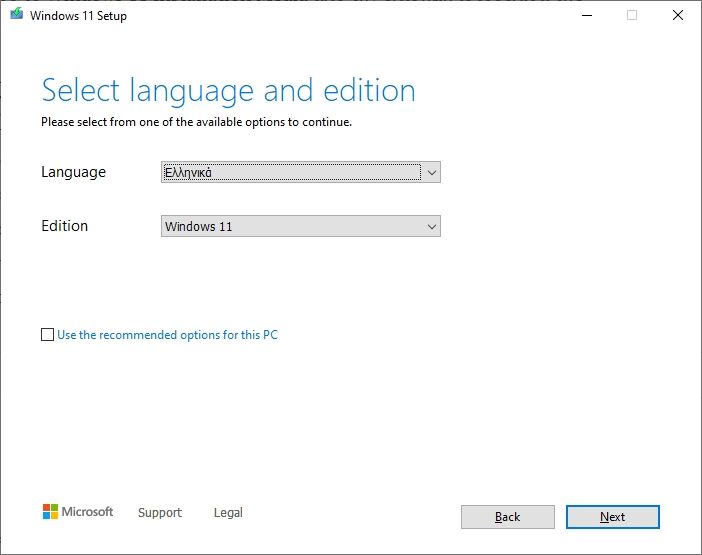Click the 'Select language and edition' heading
This screenshot has height=555, width=702.
point(228,91)
